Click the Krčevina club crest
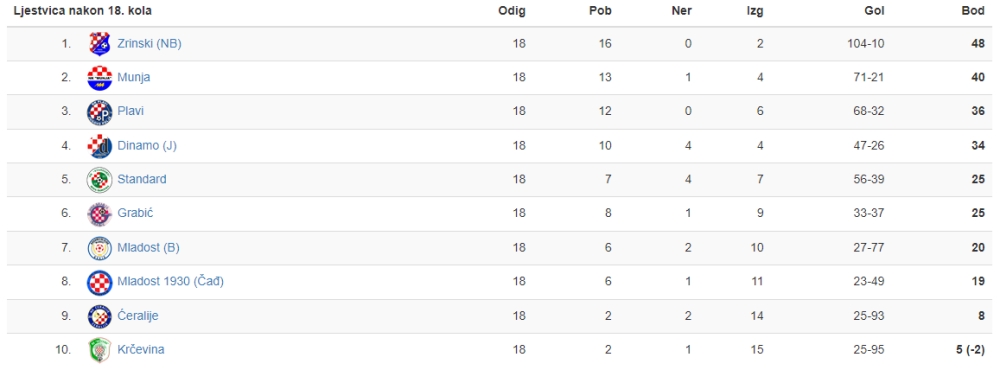 pos(99,350)
